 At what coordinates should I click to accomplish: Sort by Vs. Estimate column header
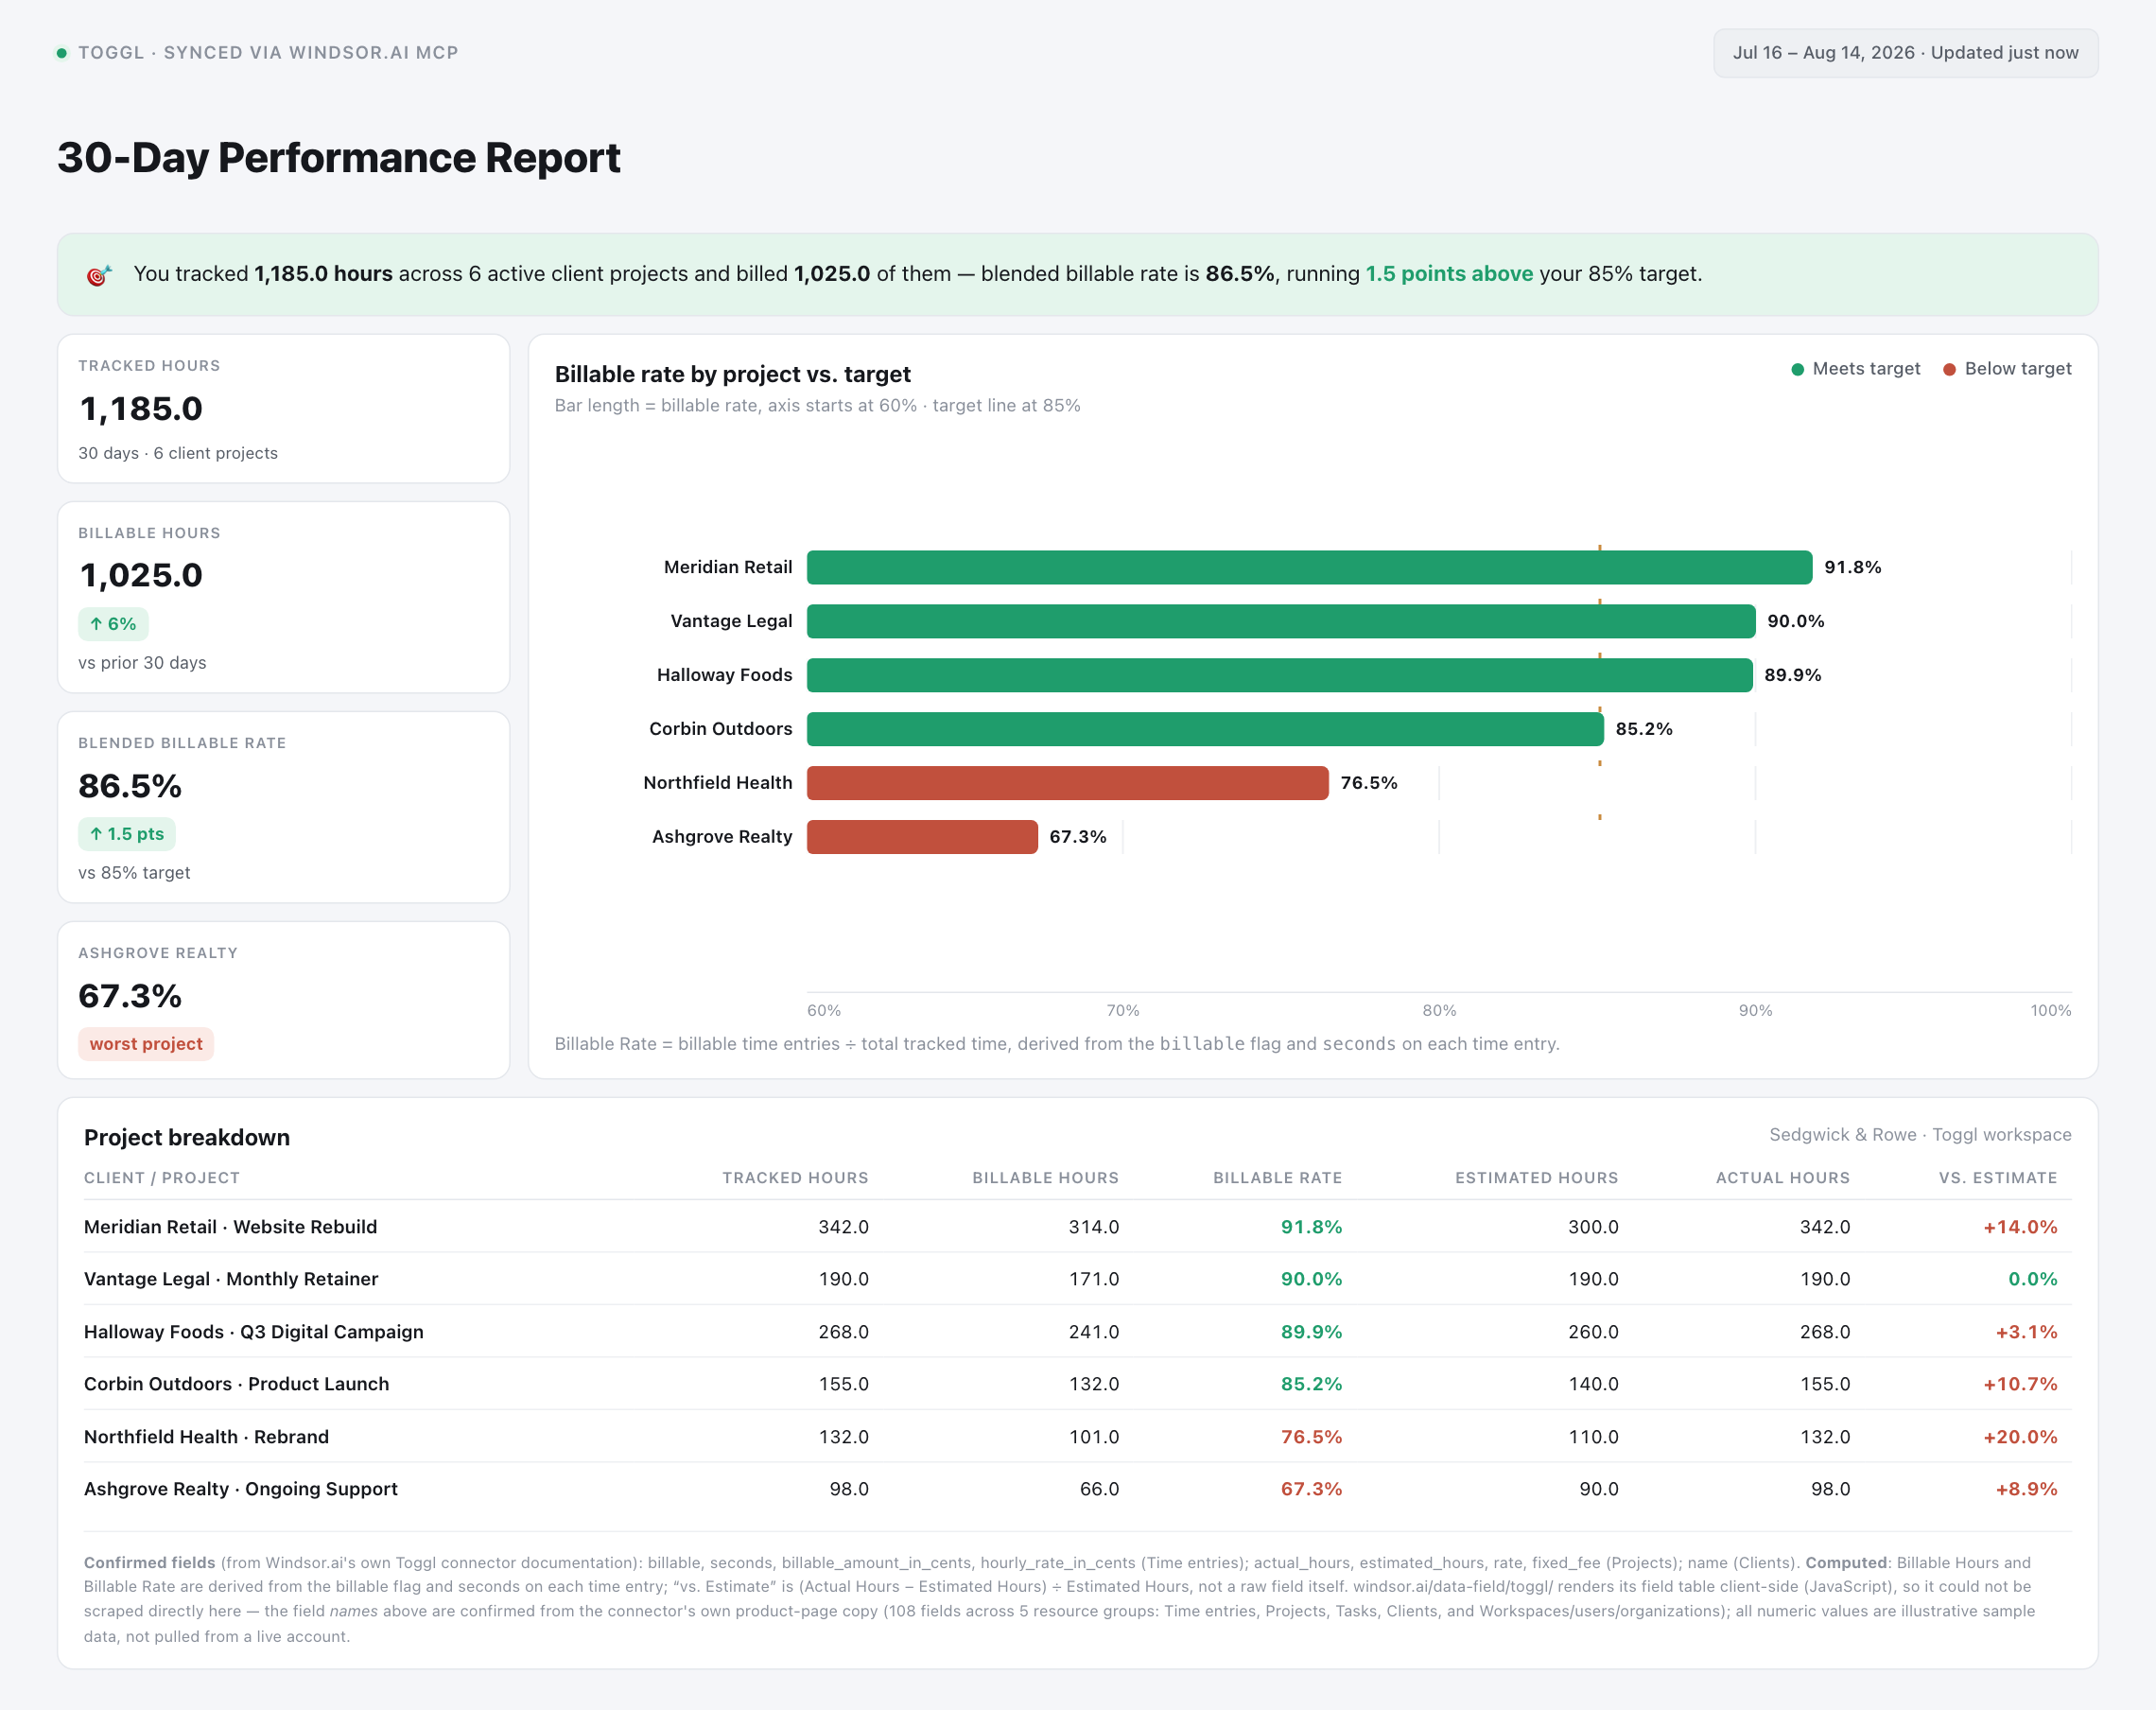(x=1997, y=1178)
